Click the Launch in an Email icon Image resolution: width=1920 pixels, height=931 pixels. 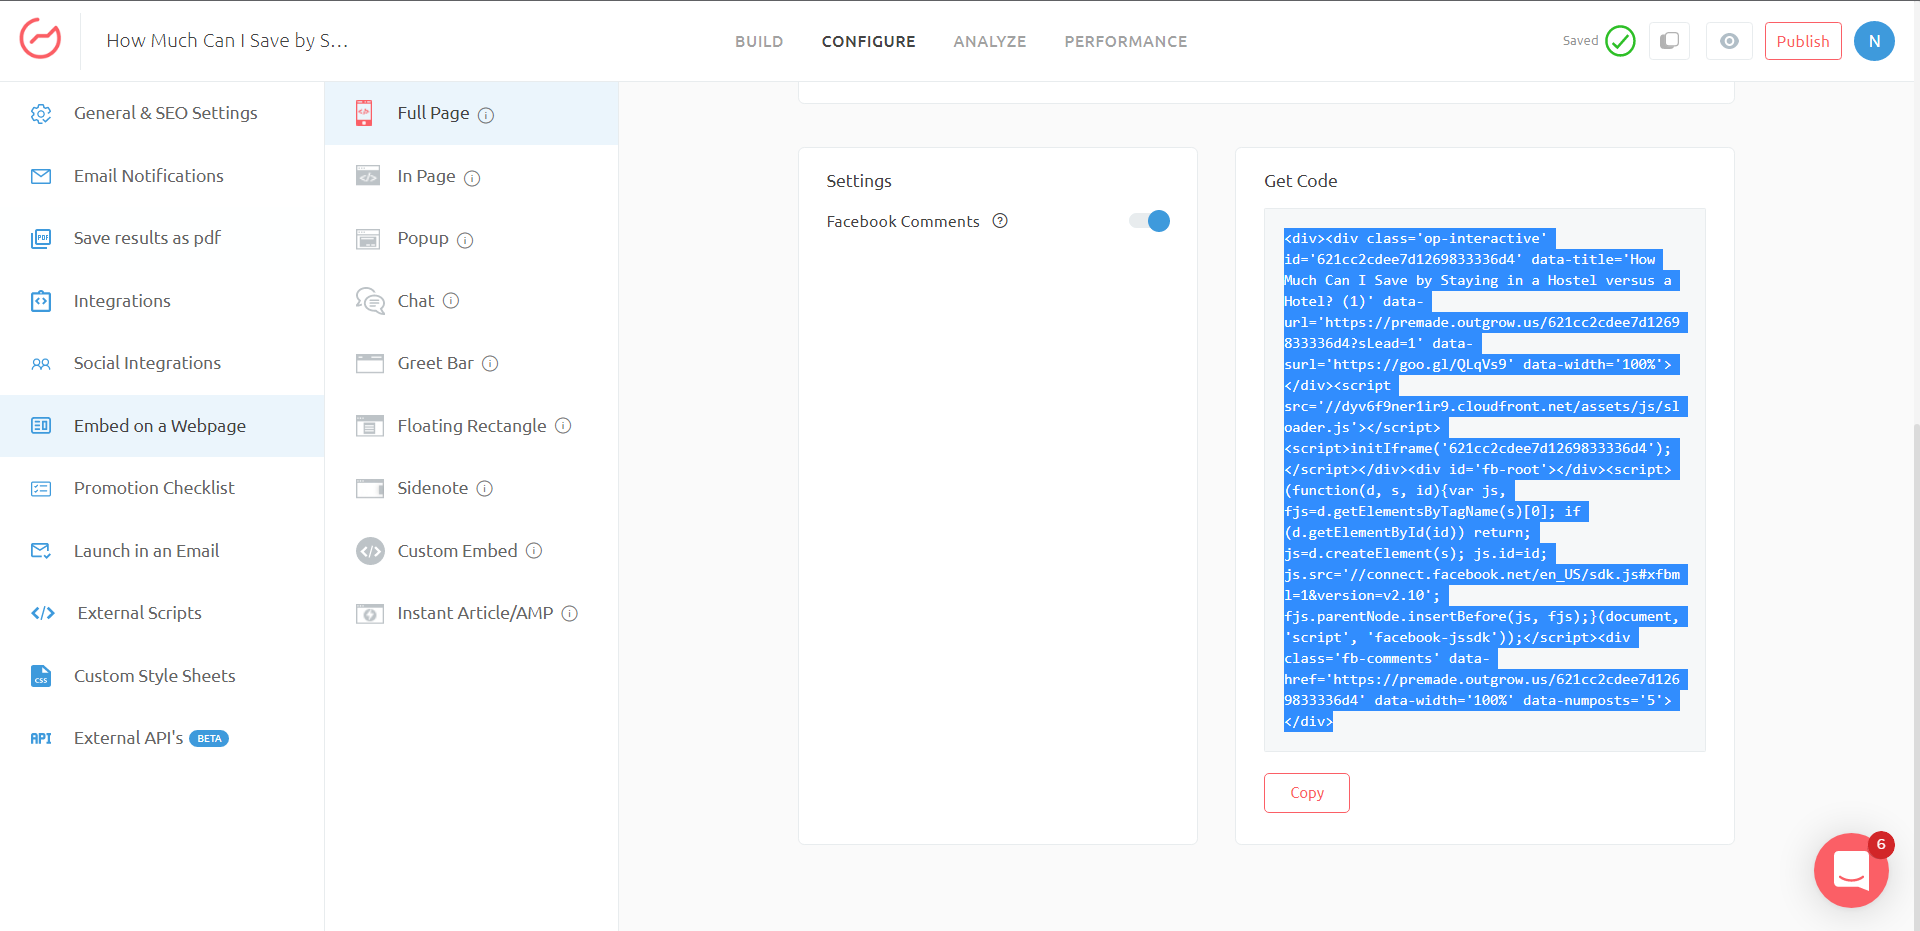[41, 551]
